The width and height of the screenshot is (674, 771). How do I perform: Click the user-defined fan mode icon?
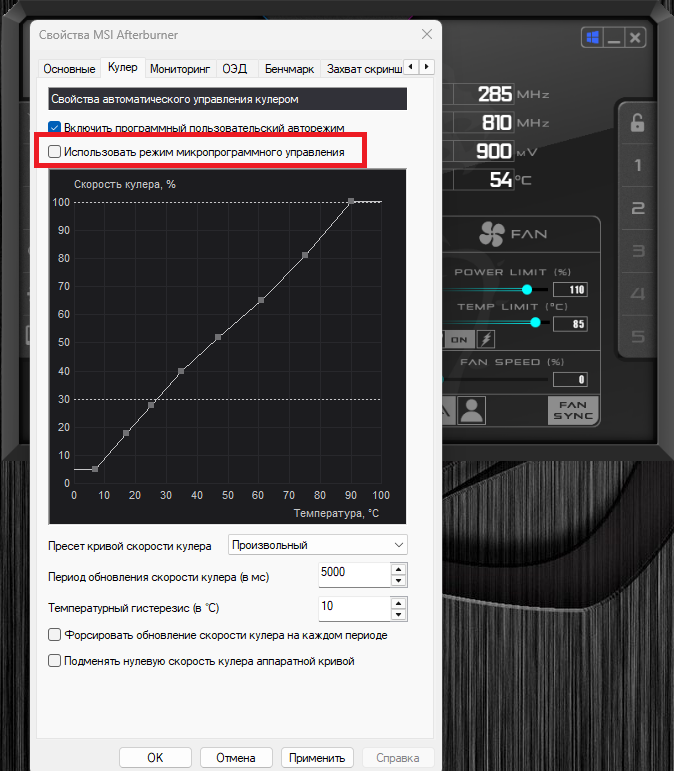pyautogui.click(x=472, y=410)
